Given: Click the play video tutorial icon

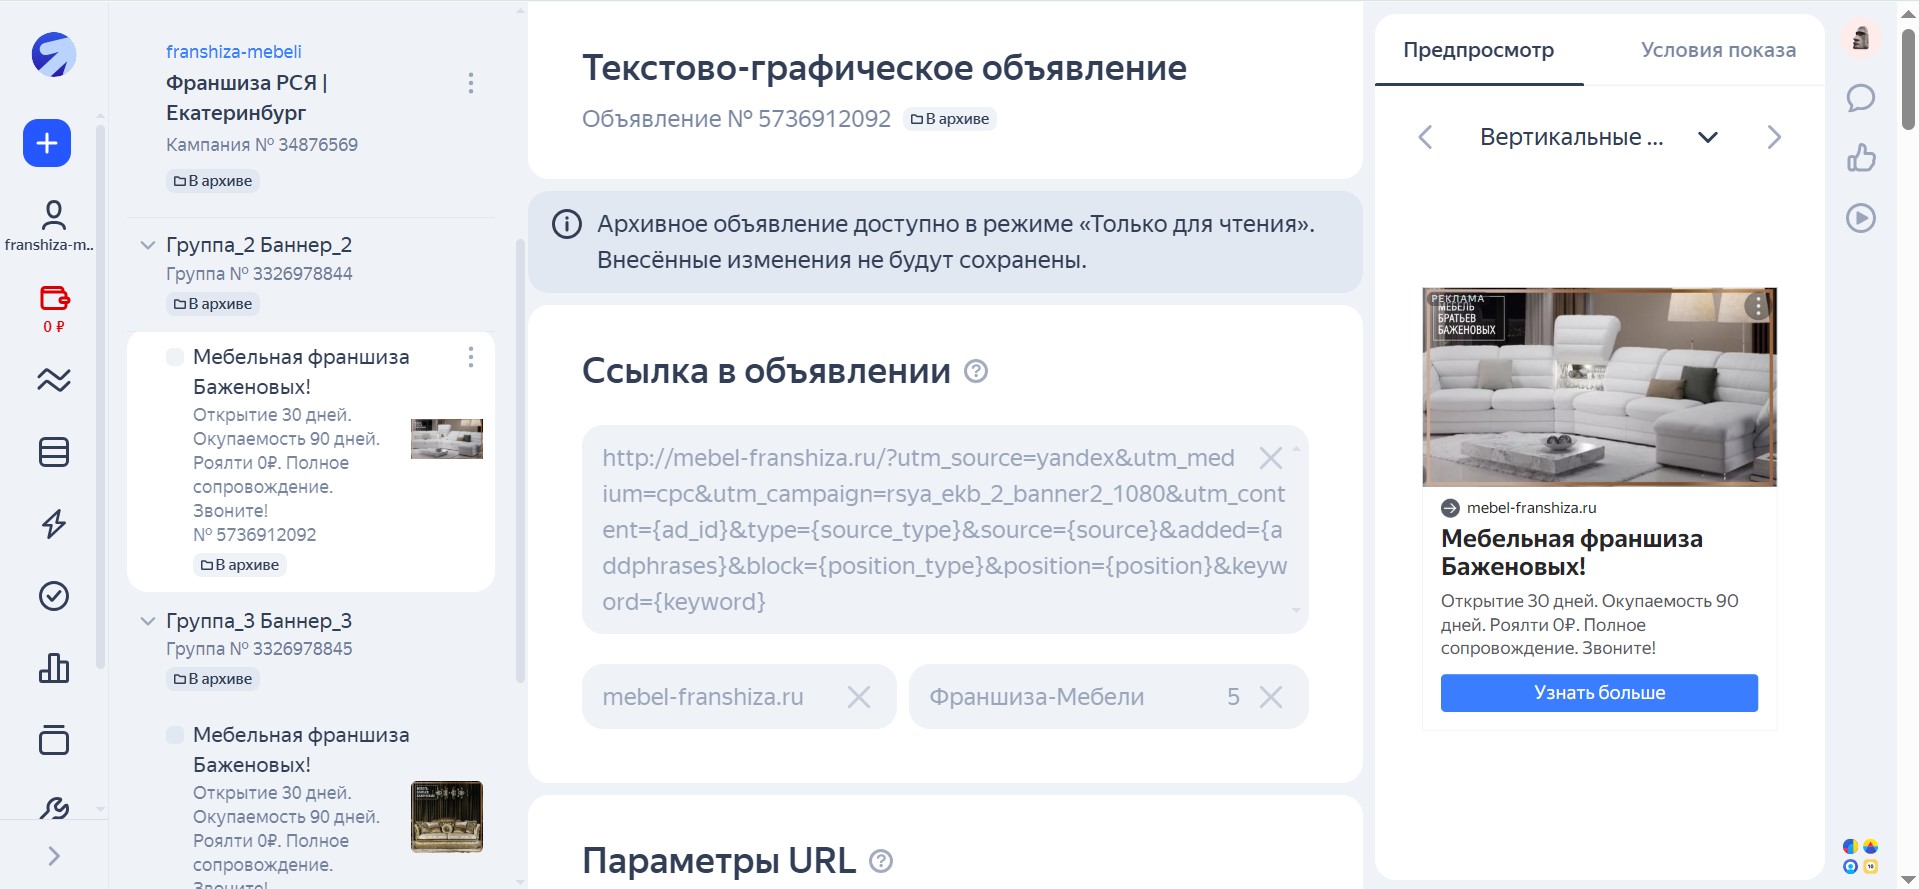Looking at the screenshot, I should click(x=1861, y=218).
